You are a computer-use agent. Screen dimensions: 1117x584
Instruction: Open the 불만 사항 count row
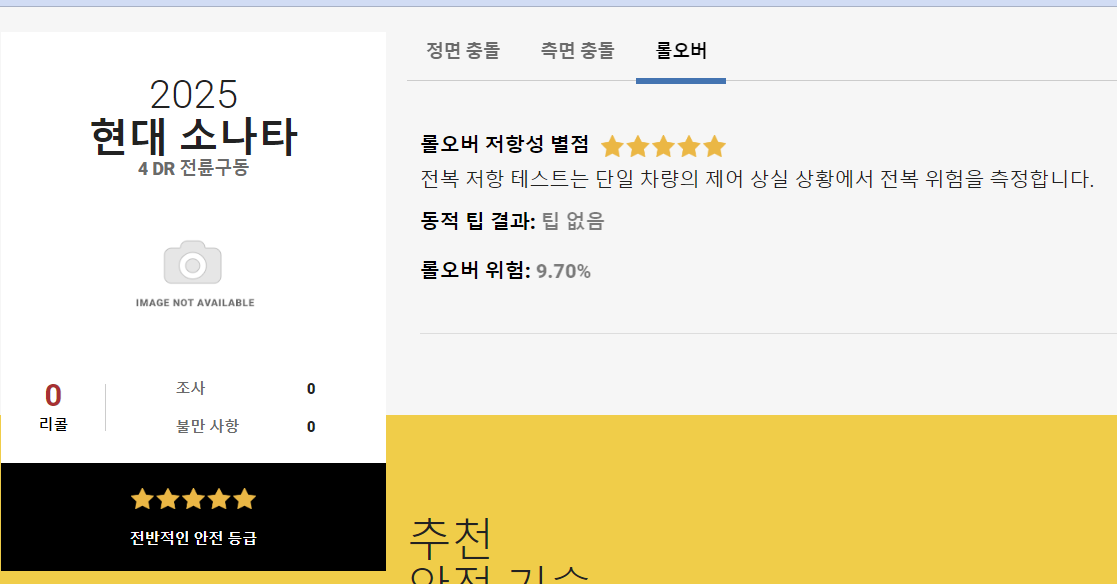point(246,426)
